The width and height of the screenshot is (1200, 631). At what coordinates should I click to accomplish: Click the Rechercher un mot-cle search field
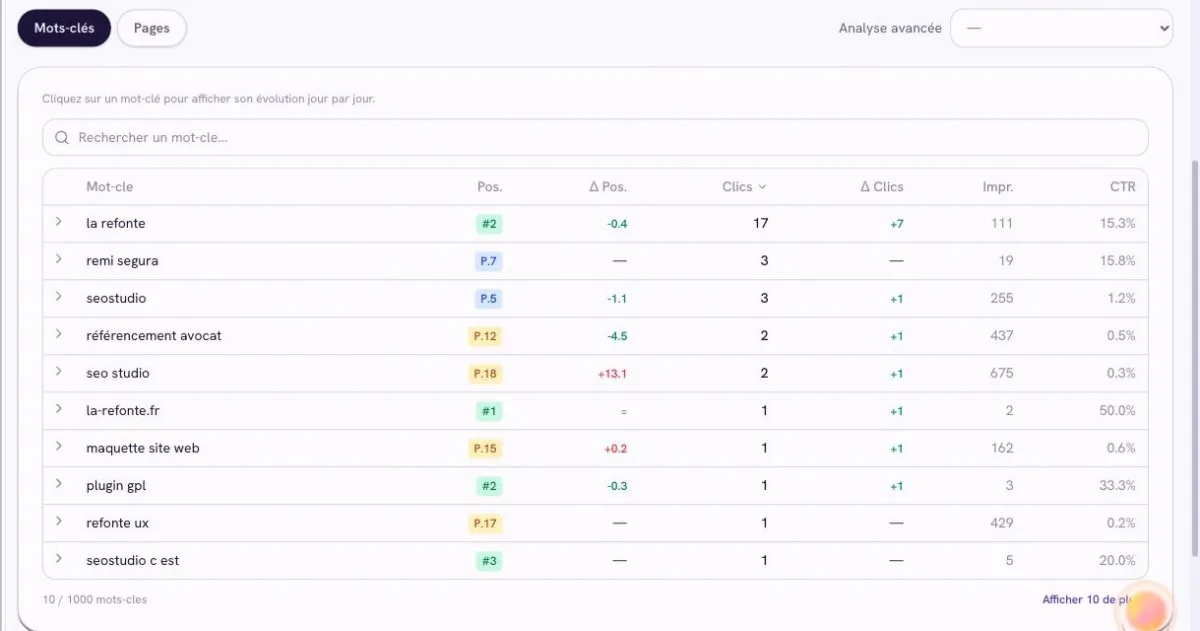tap(595, 137)
